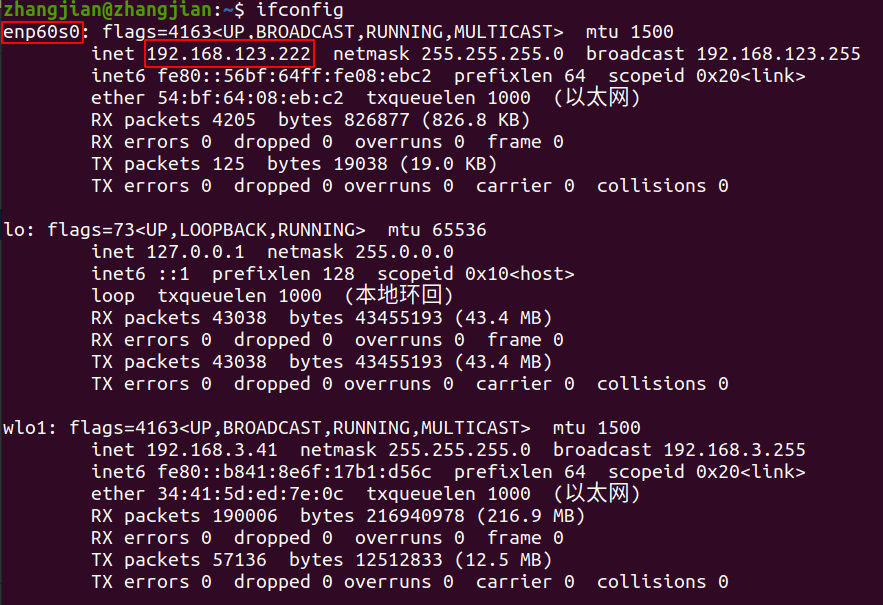Screen dimensions: 883x605
Task: Click wlo1 MAC address 34:41:5d:ed:7e:0c
Action: pyautogui.click(x=250, y=494)
